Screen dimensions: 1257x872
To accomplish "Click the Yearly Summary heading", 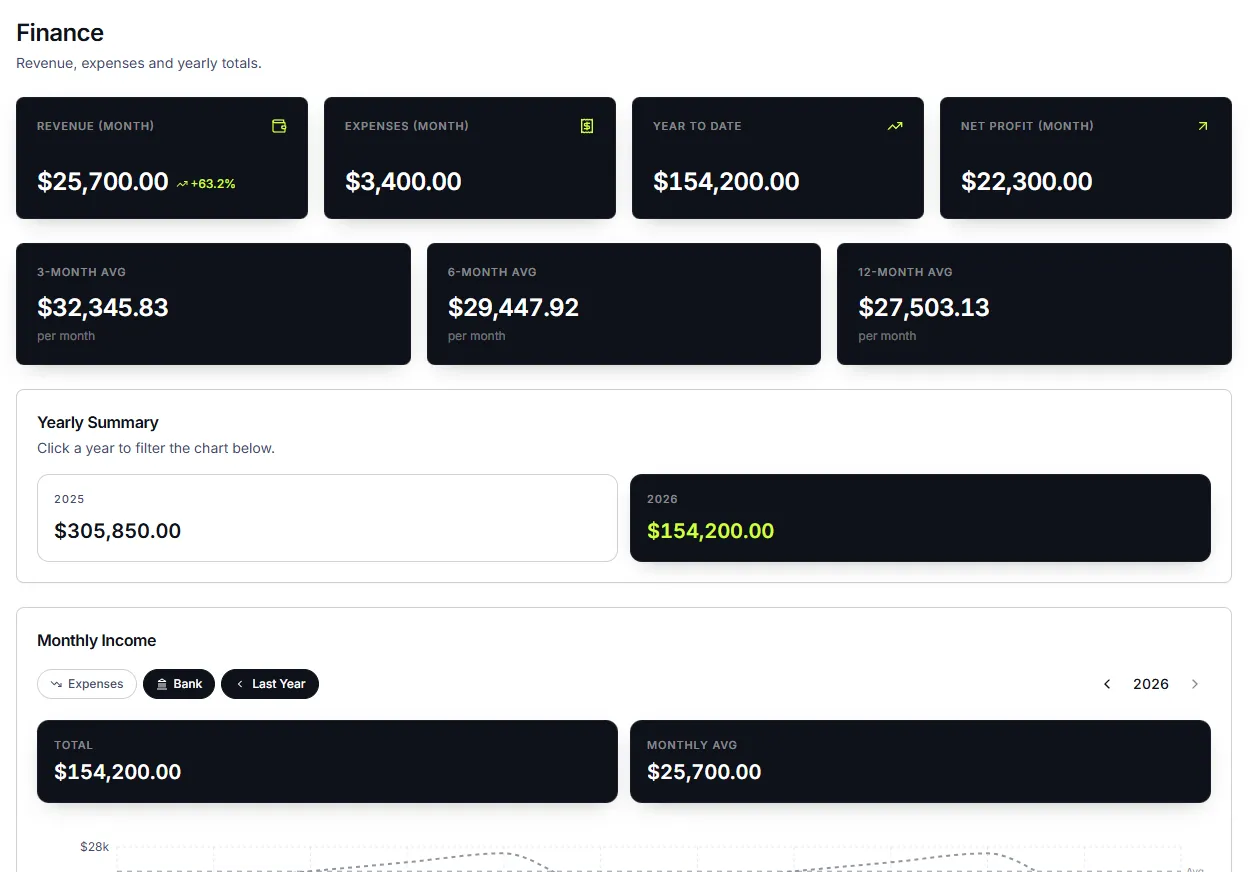I will pyautogui.click(x=98, y=422).
